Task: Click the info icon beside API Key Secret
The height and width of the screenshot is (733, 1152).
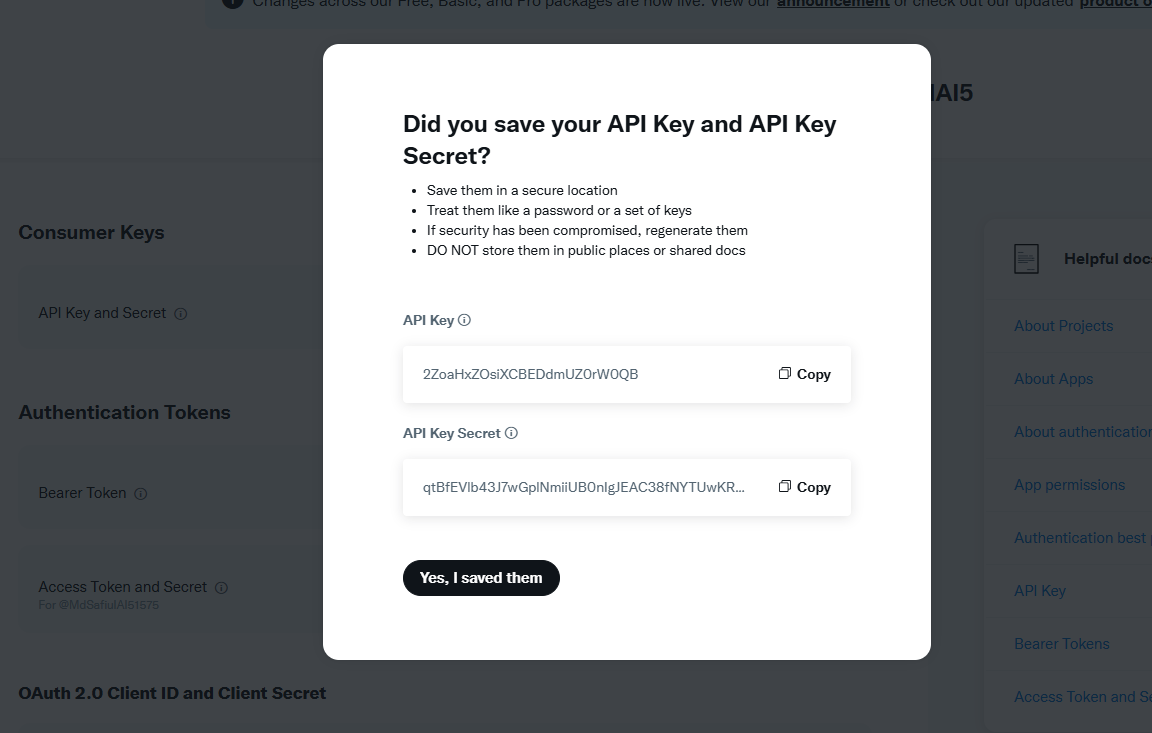Action: (x=511, y=434)
